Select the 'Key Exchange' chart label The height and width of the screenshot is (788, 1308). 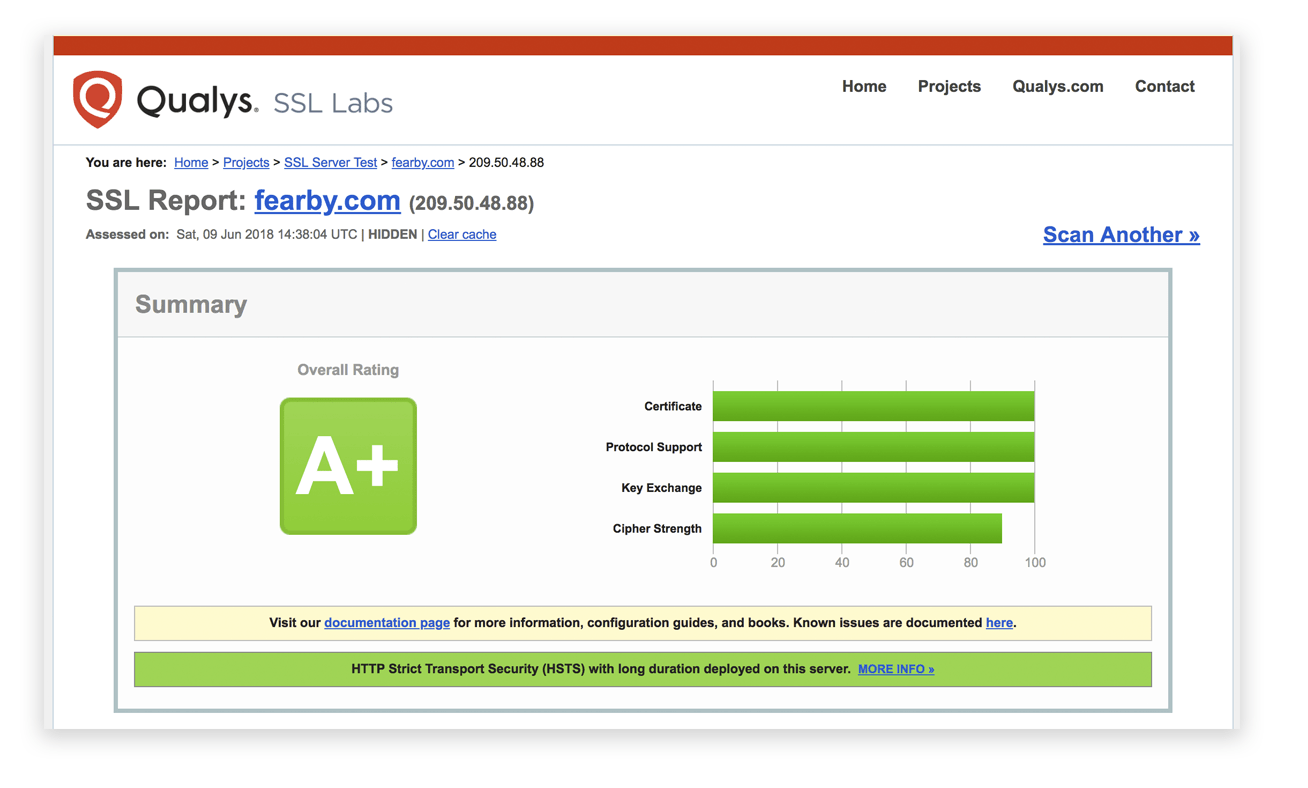pos(662,488)
